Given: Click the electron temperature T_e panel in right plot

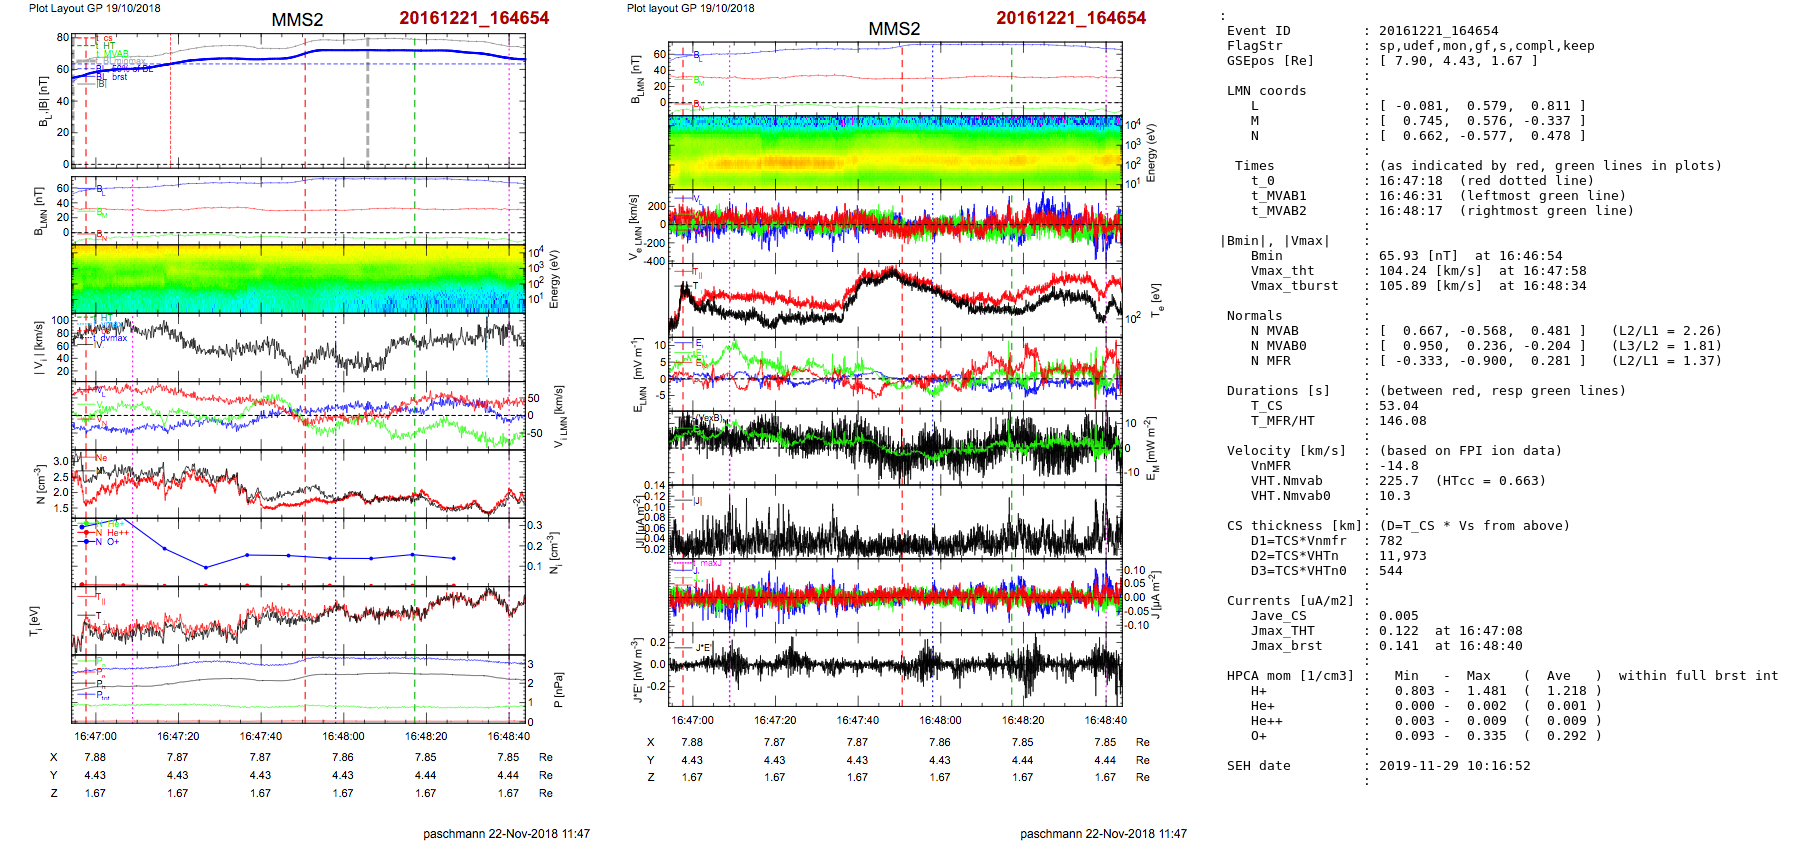Looking at the screenshot, I should (894, 300).
